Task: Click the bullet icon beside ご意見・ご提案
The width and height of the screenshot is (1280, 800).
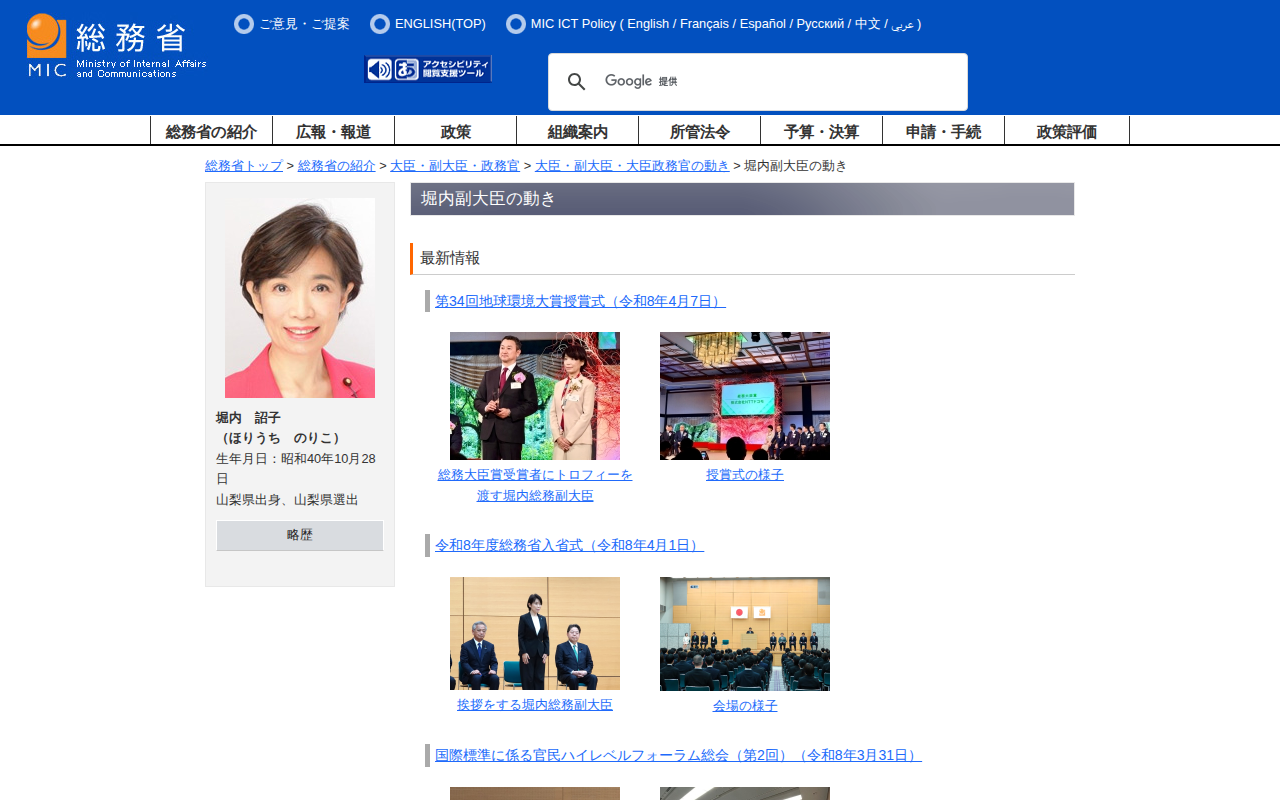Action: (243, 24)
